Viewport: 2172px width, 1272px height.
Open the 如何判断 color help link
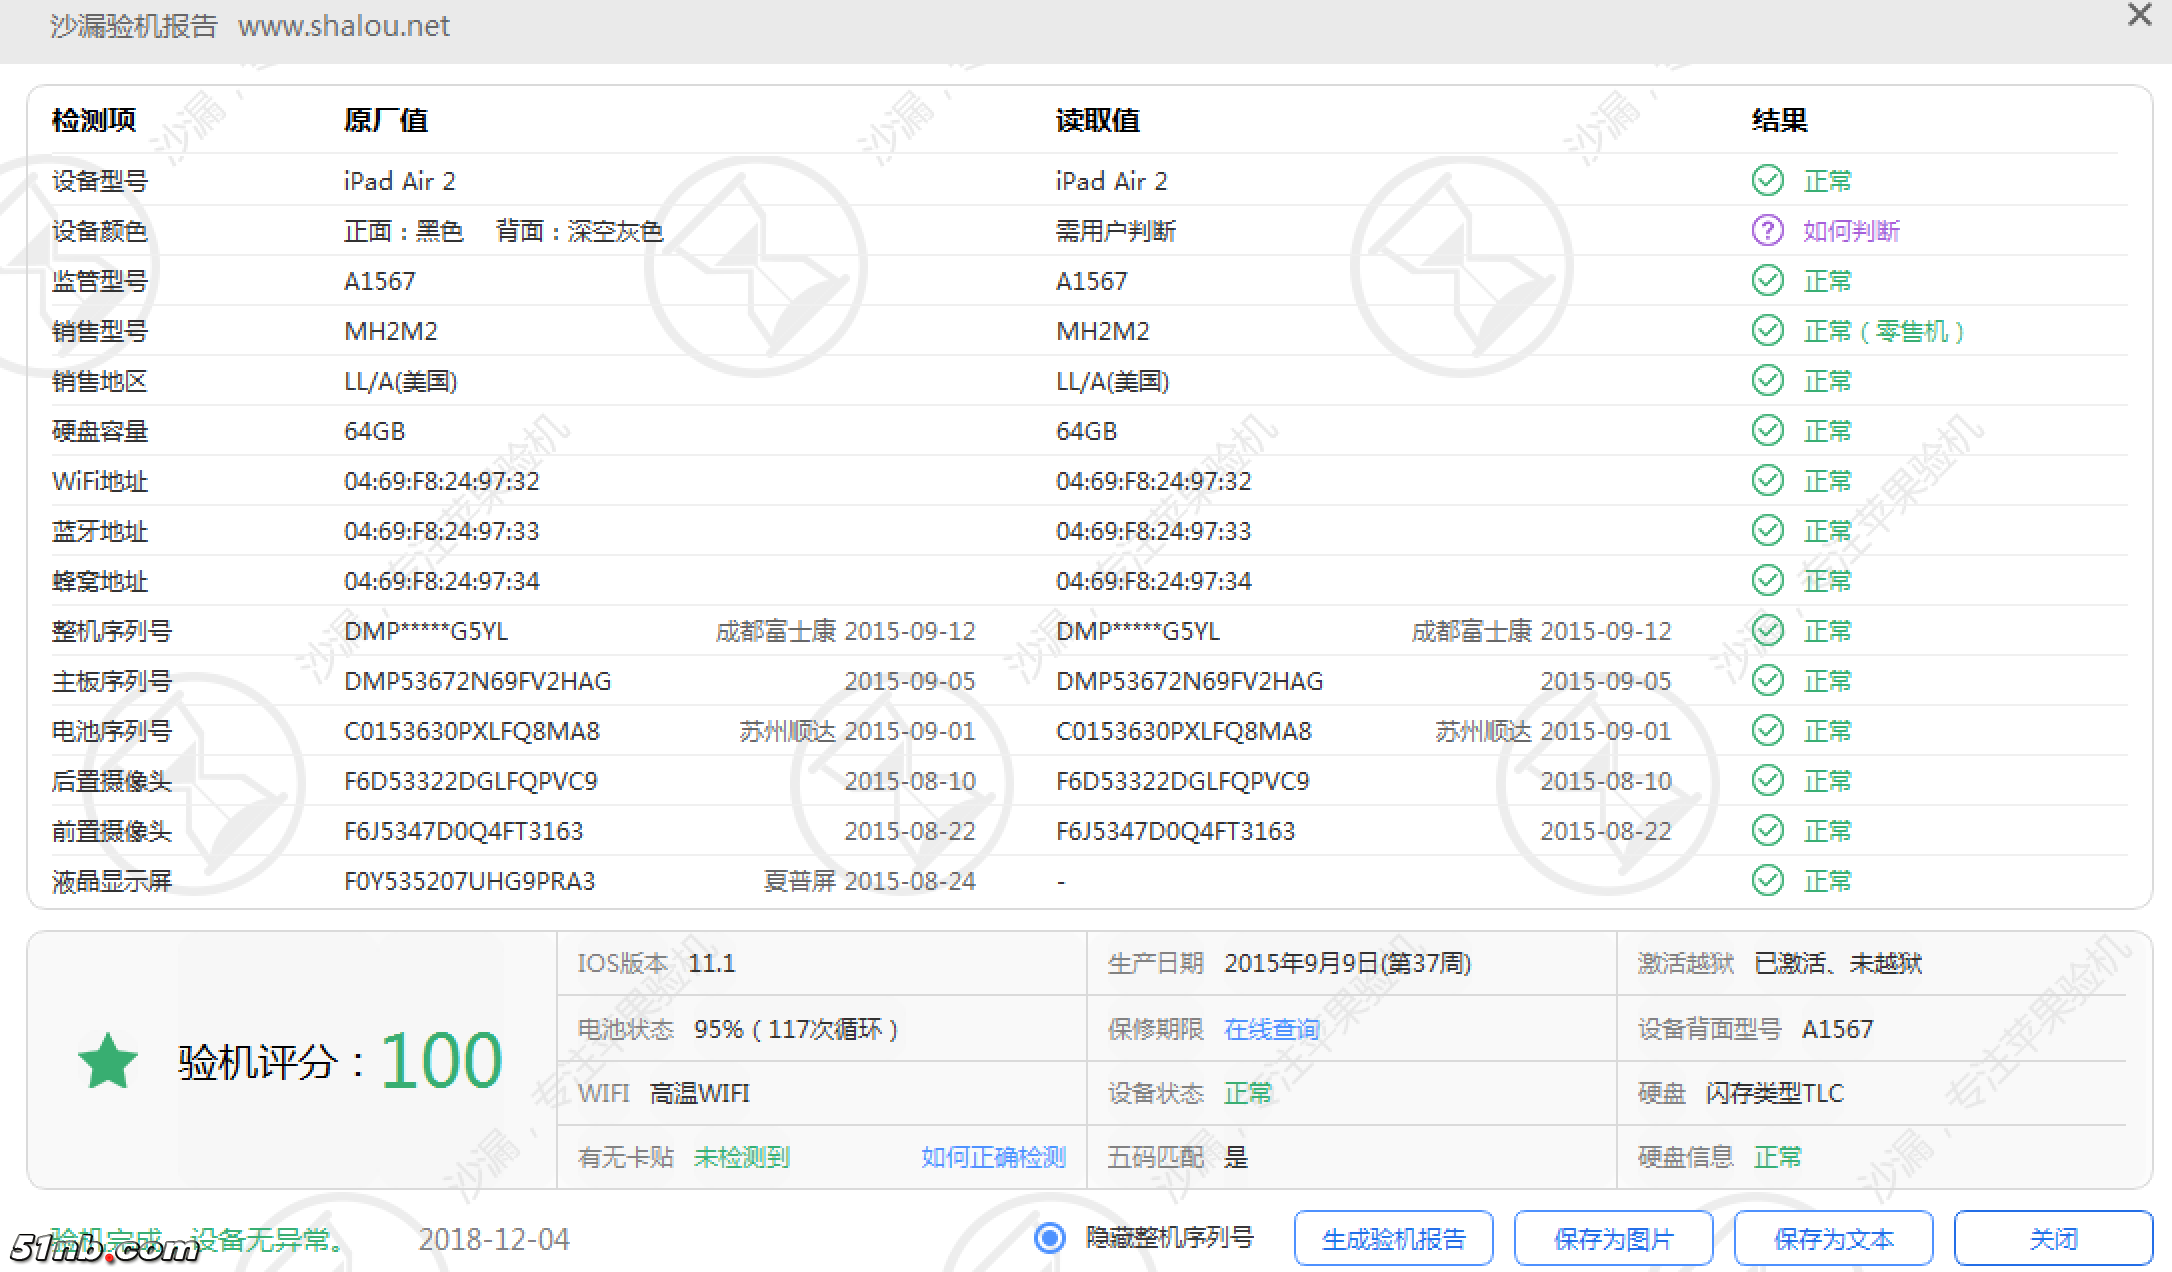[1850, 231]
